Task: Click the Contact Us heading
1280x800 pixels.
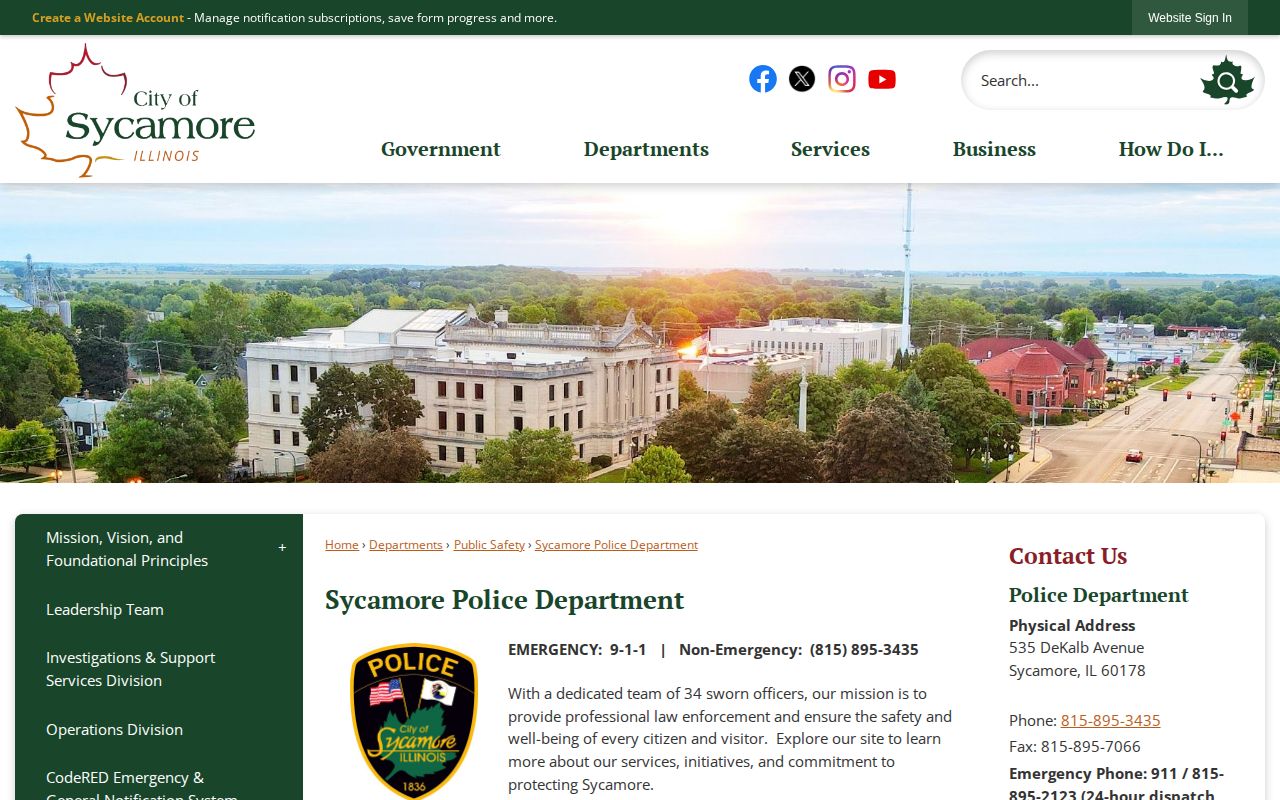Action: [x=1068, y=556]
